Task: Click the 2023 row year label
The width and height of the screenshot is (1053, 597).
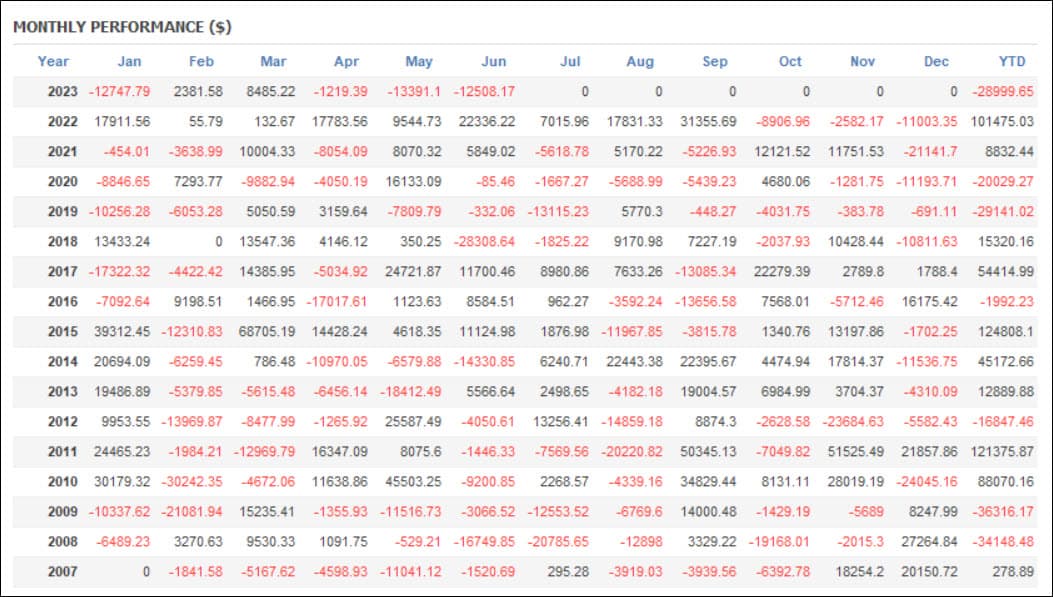Action: tap(62, 91)
